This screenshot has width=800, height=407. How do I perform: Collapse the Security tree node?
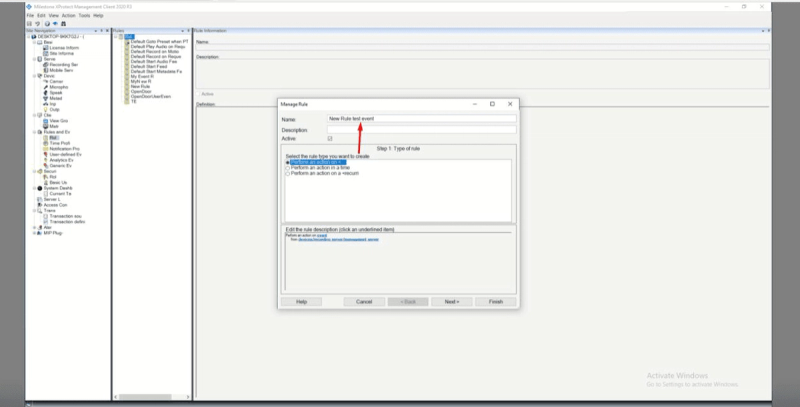pyautogui.click(x=35, y=171)
